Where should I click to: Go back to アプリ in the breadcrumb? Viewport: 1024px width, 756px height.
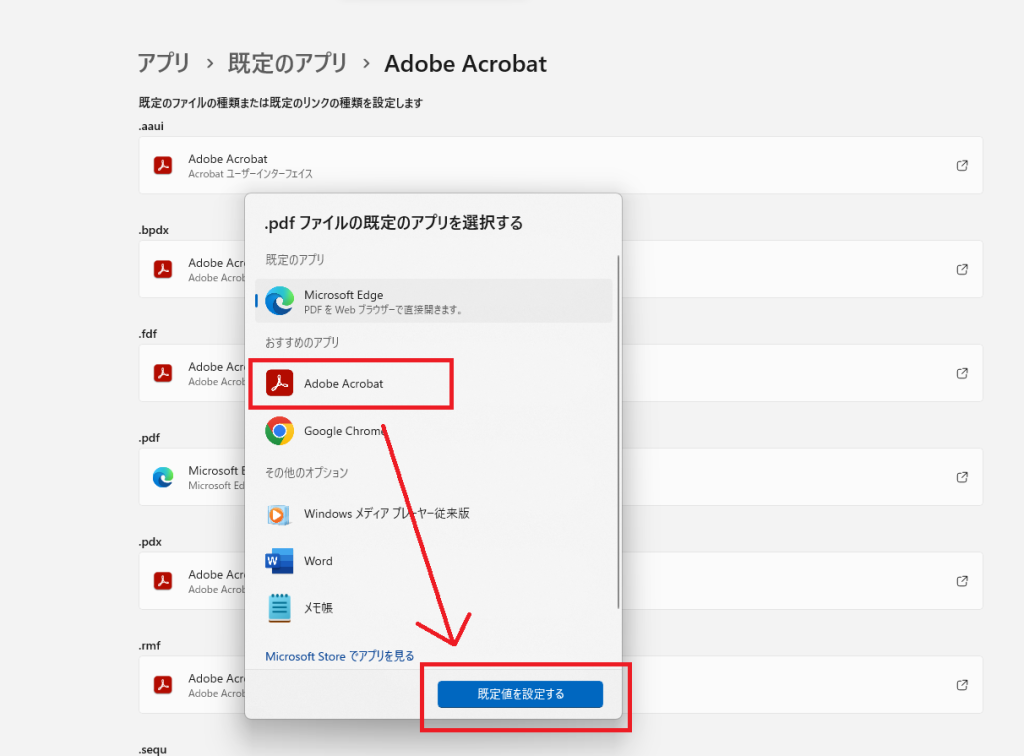point(163,63)
